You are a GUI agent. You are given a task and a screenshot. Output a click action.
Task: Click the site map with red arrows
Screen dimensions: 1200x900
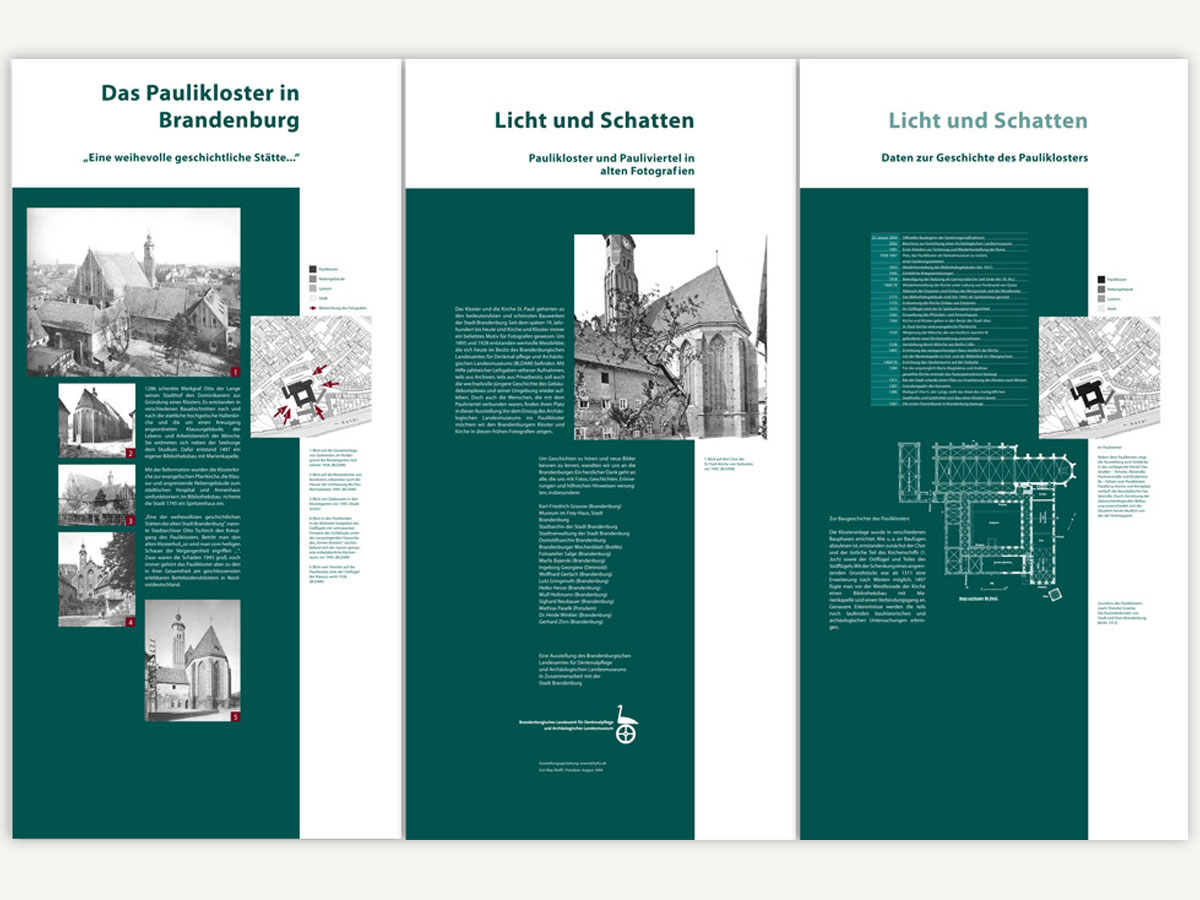coord(310,377)
